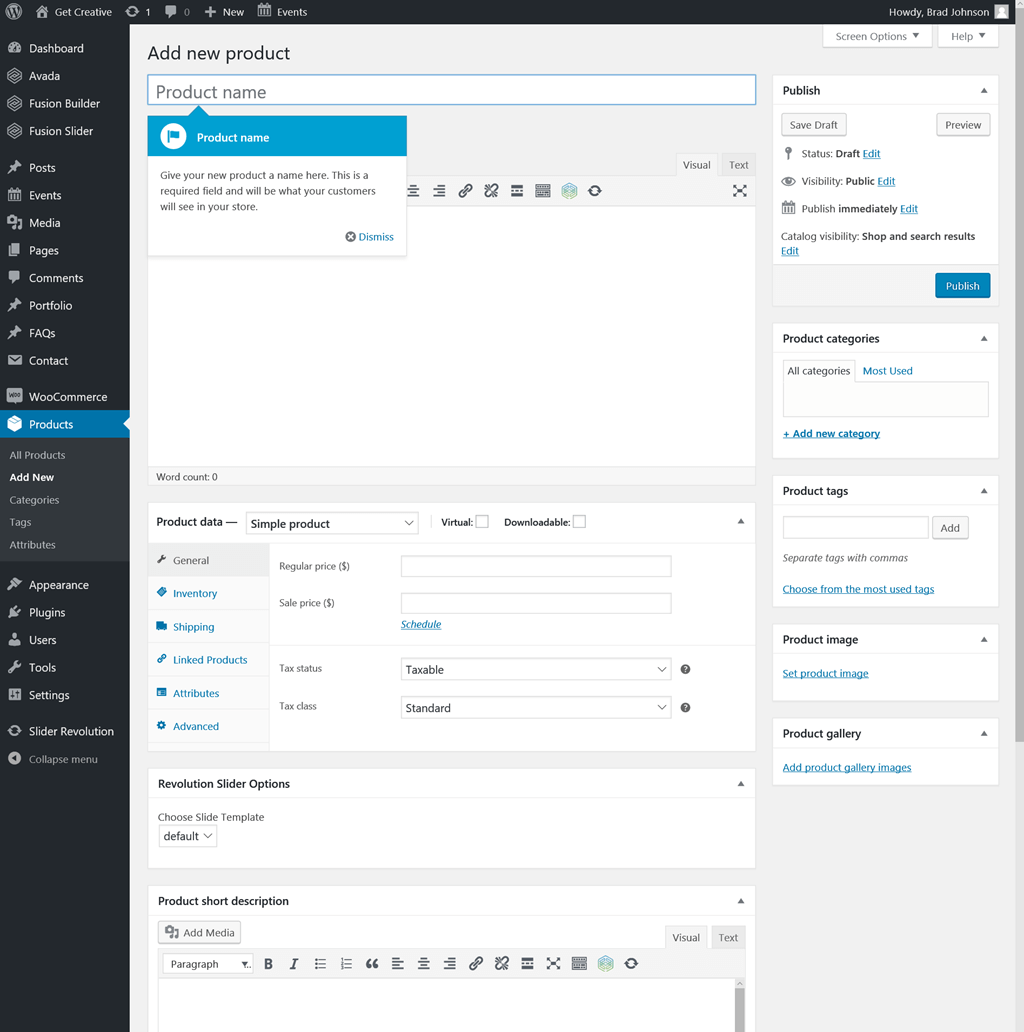Open the Simple product type dropdown
1024x1032 pixels.
pos(332,523)
